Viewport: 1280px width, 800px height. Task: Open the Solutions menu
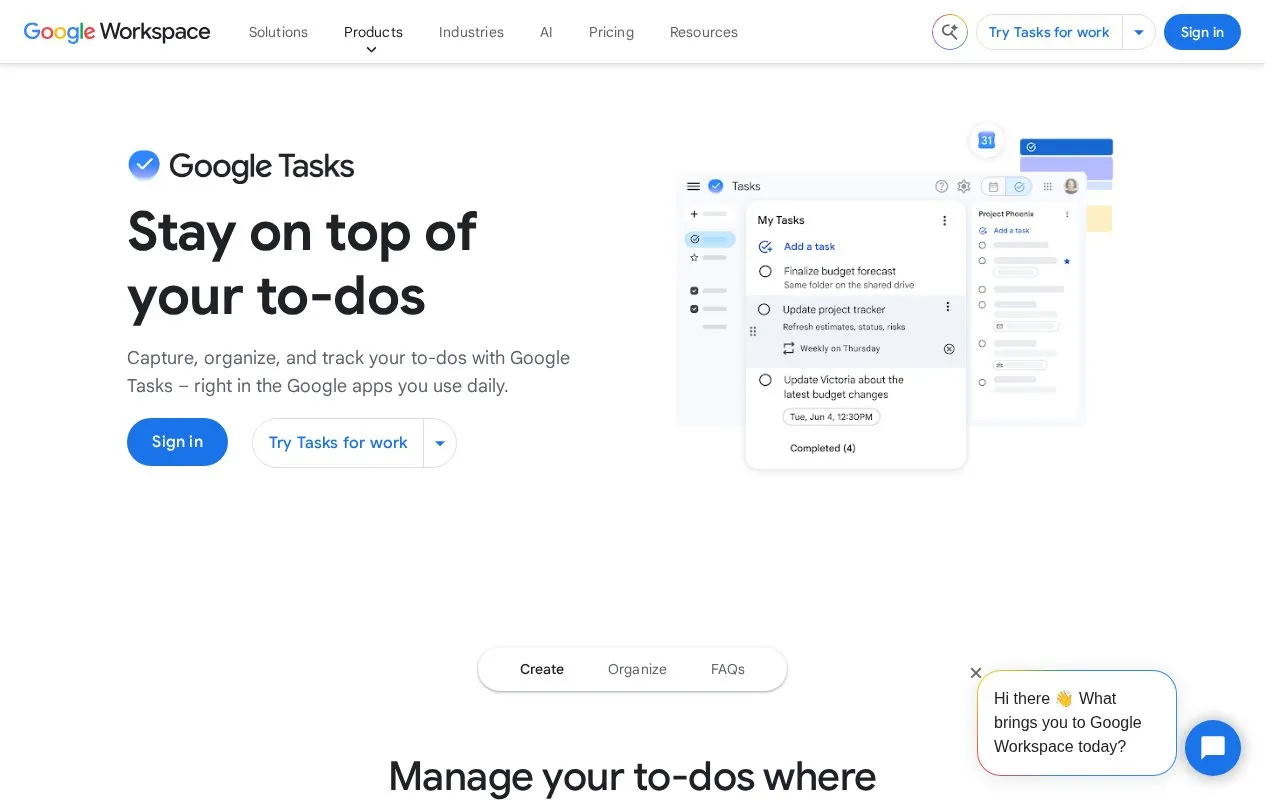[x=278, y=32]
